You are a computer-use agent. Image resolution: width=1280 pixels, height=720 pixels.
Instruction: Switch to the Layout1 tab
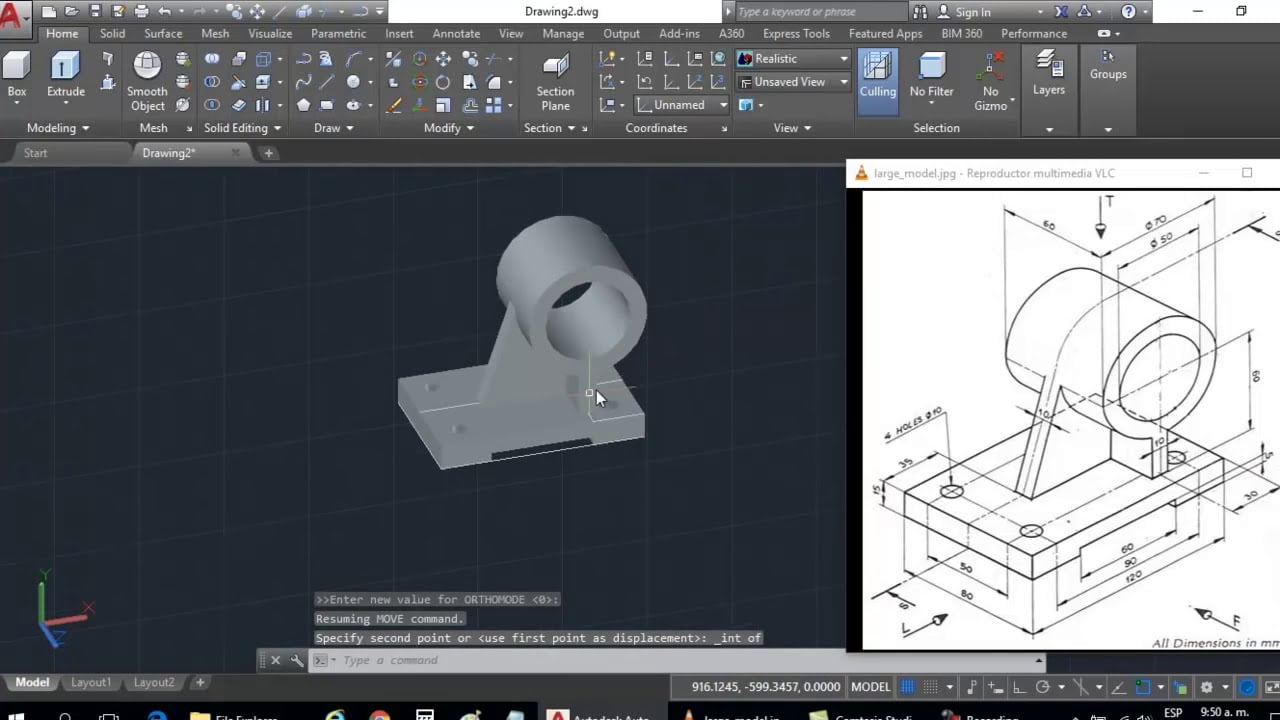91,682
